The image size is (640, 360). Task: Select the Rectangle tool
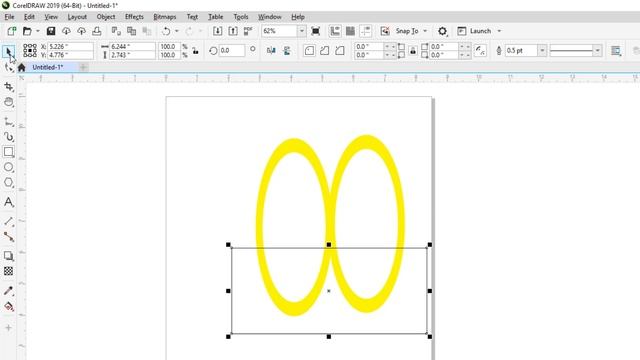tap(9, 152)
